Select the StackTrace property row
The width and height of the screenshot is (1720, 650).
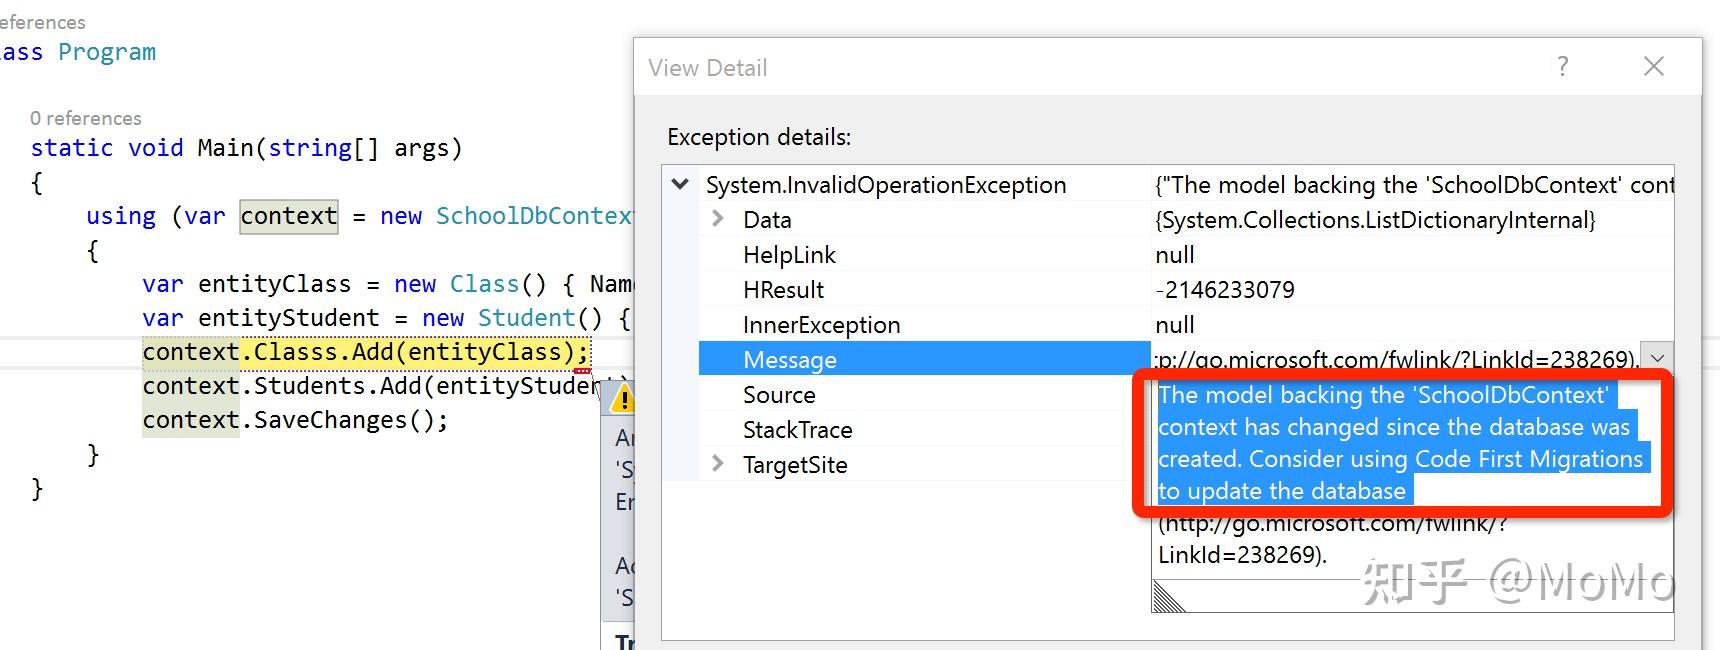pyautogui.click(x=797, y=430)
